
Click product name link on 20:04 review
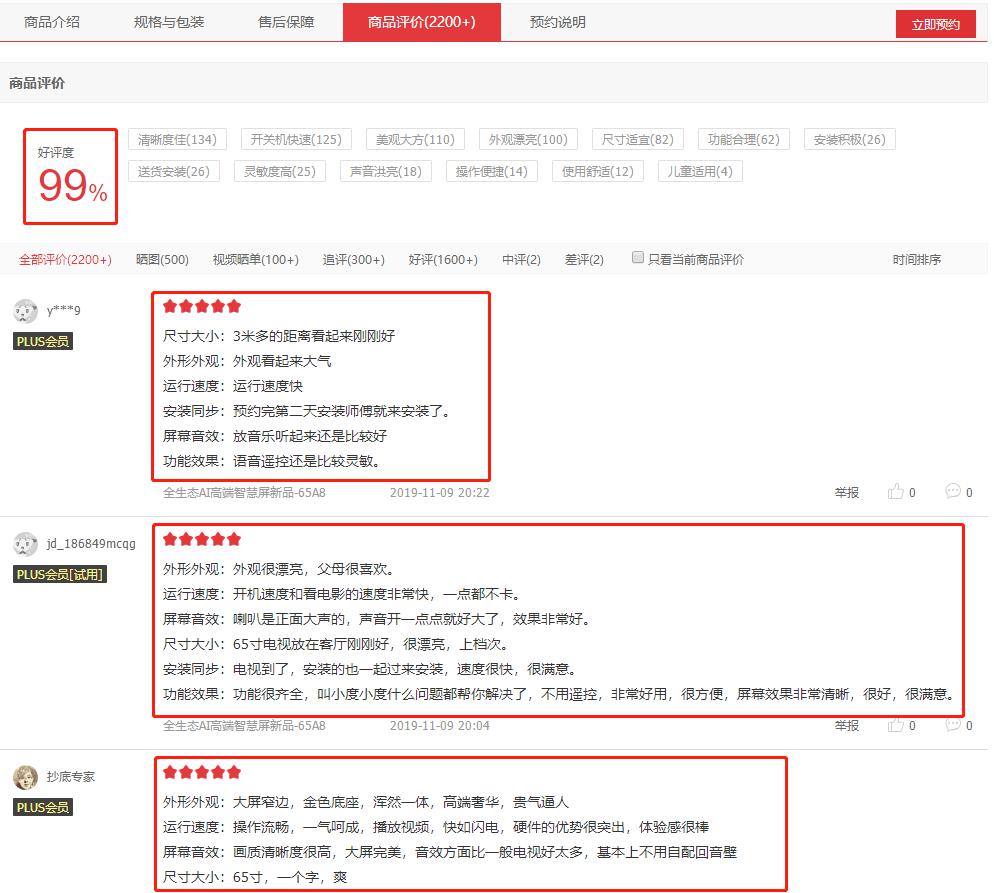(244, 726)
